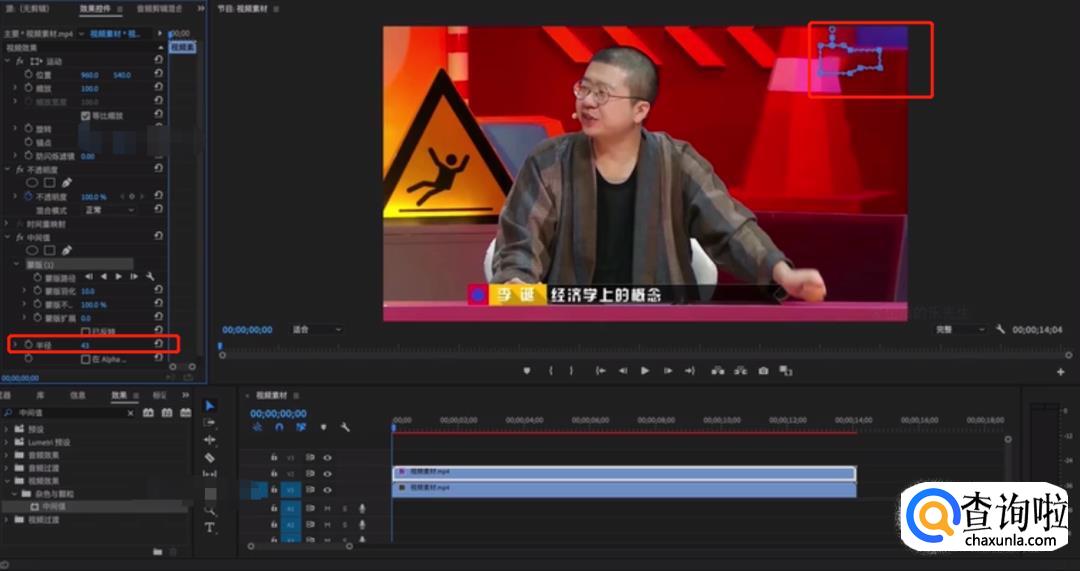The width and height of the screenshot is (1080, 571).
Task: Select the Type (T) tool
Action: [210, 528]
